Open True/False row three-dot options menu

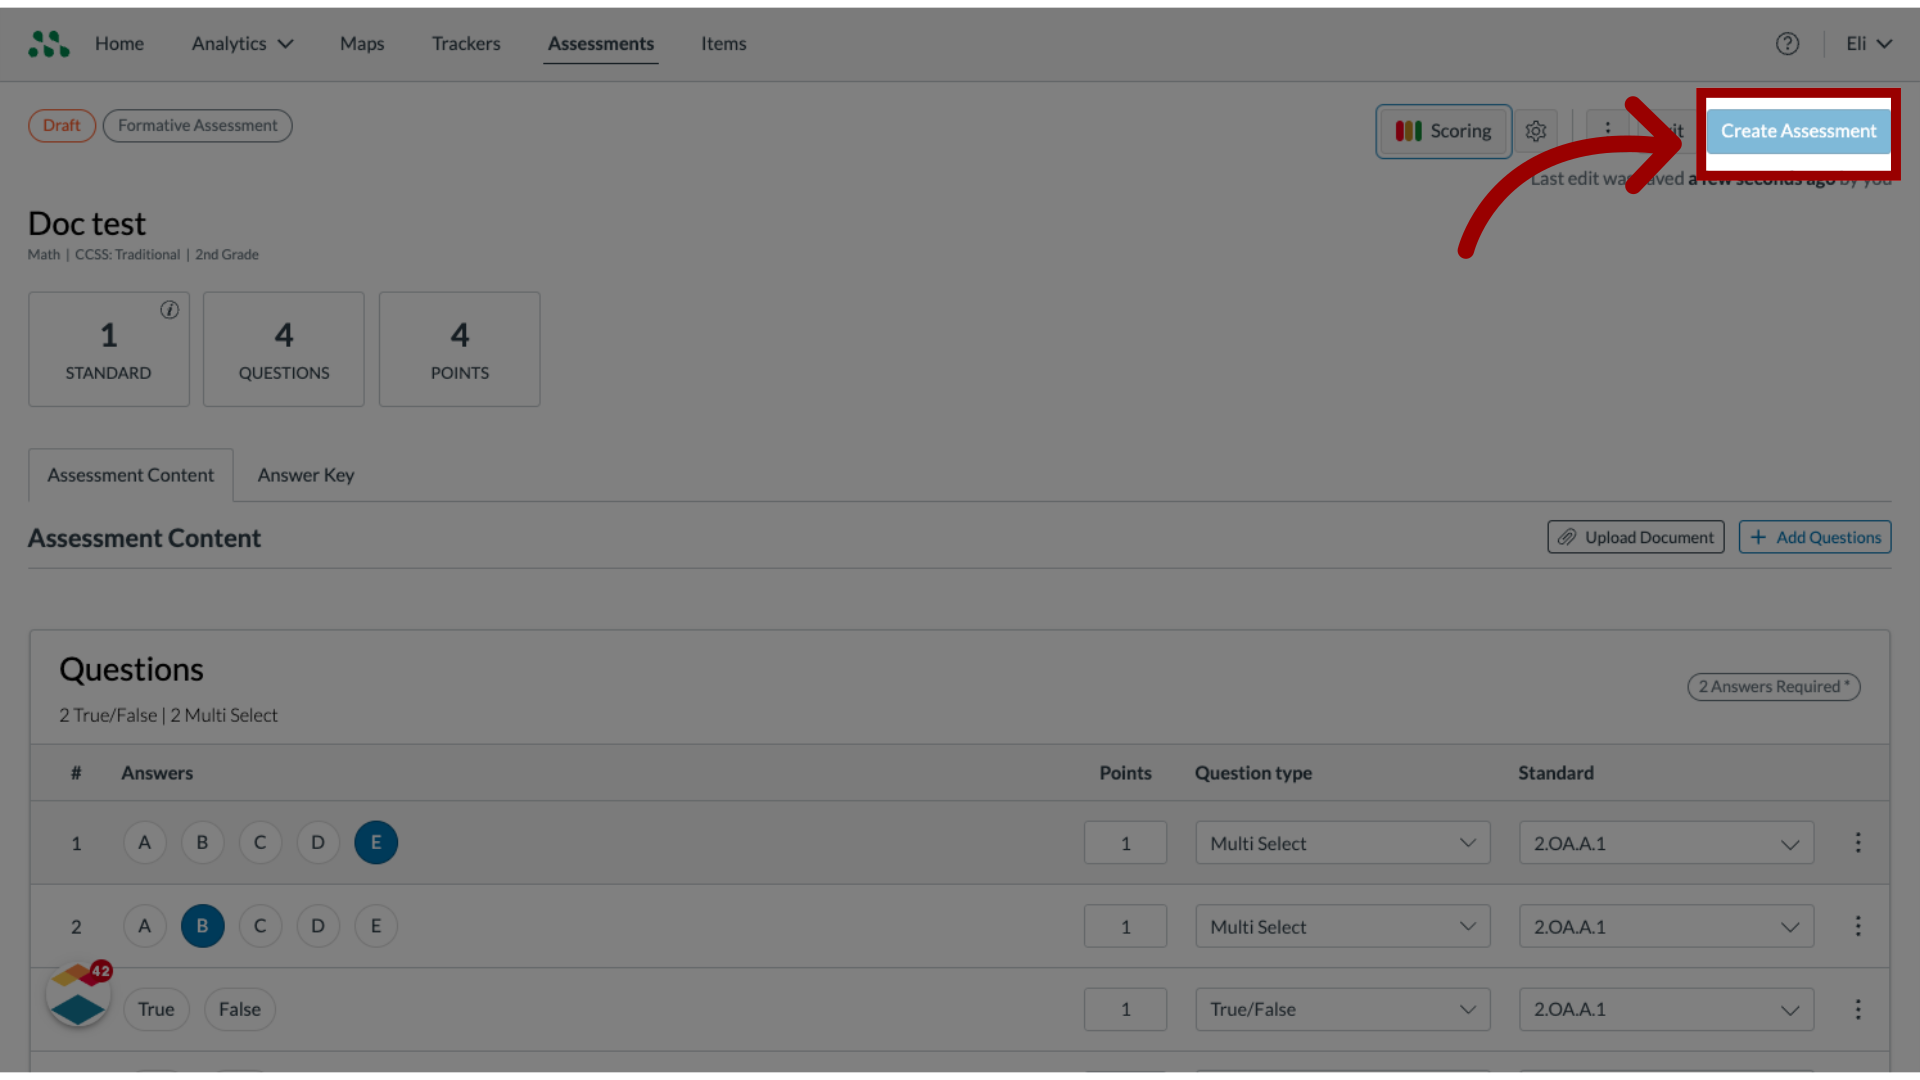point(1858,1009)
